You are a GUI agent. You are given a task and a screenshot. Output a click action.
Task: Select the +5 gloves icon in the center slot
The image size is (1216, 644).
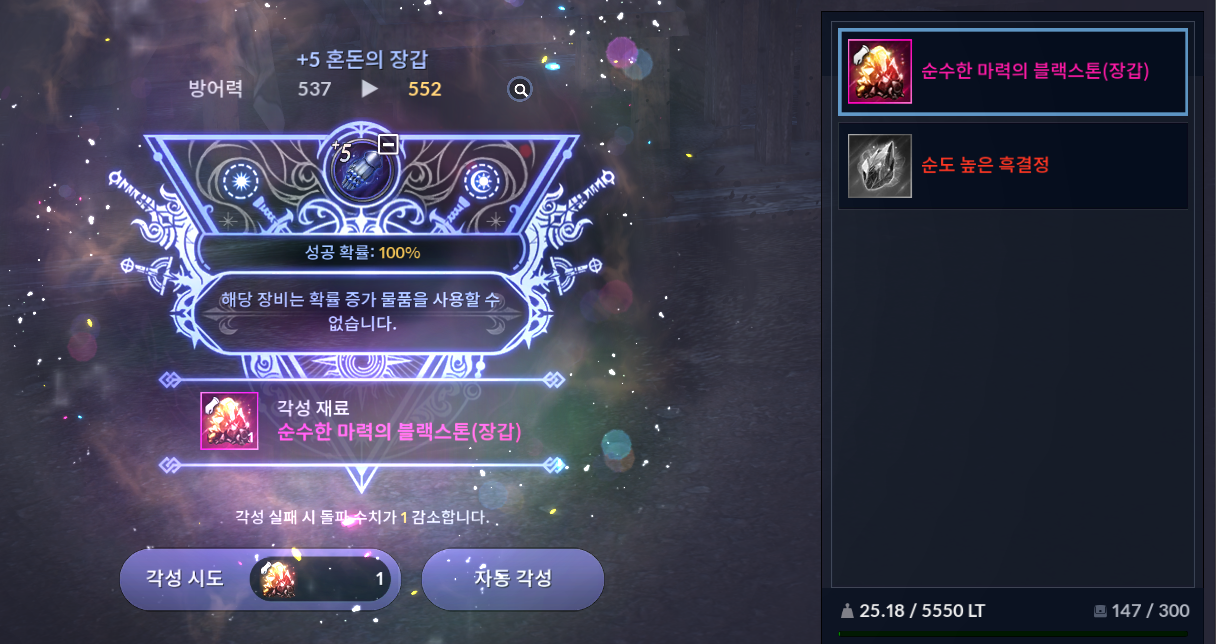[364, 164]
